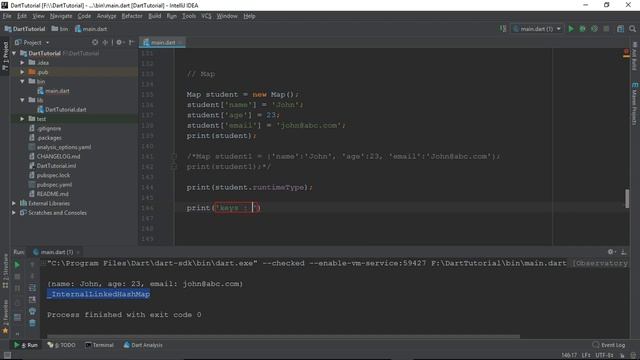The width and height of the screenshot is (640, 360).
Task: Collapse the lib folder
Action: pos(22,100)
